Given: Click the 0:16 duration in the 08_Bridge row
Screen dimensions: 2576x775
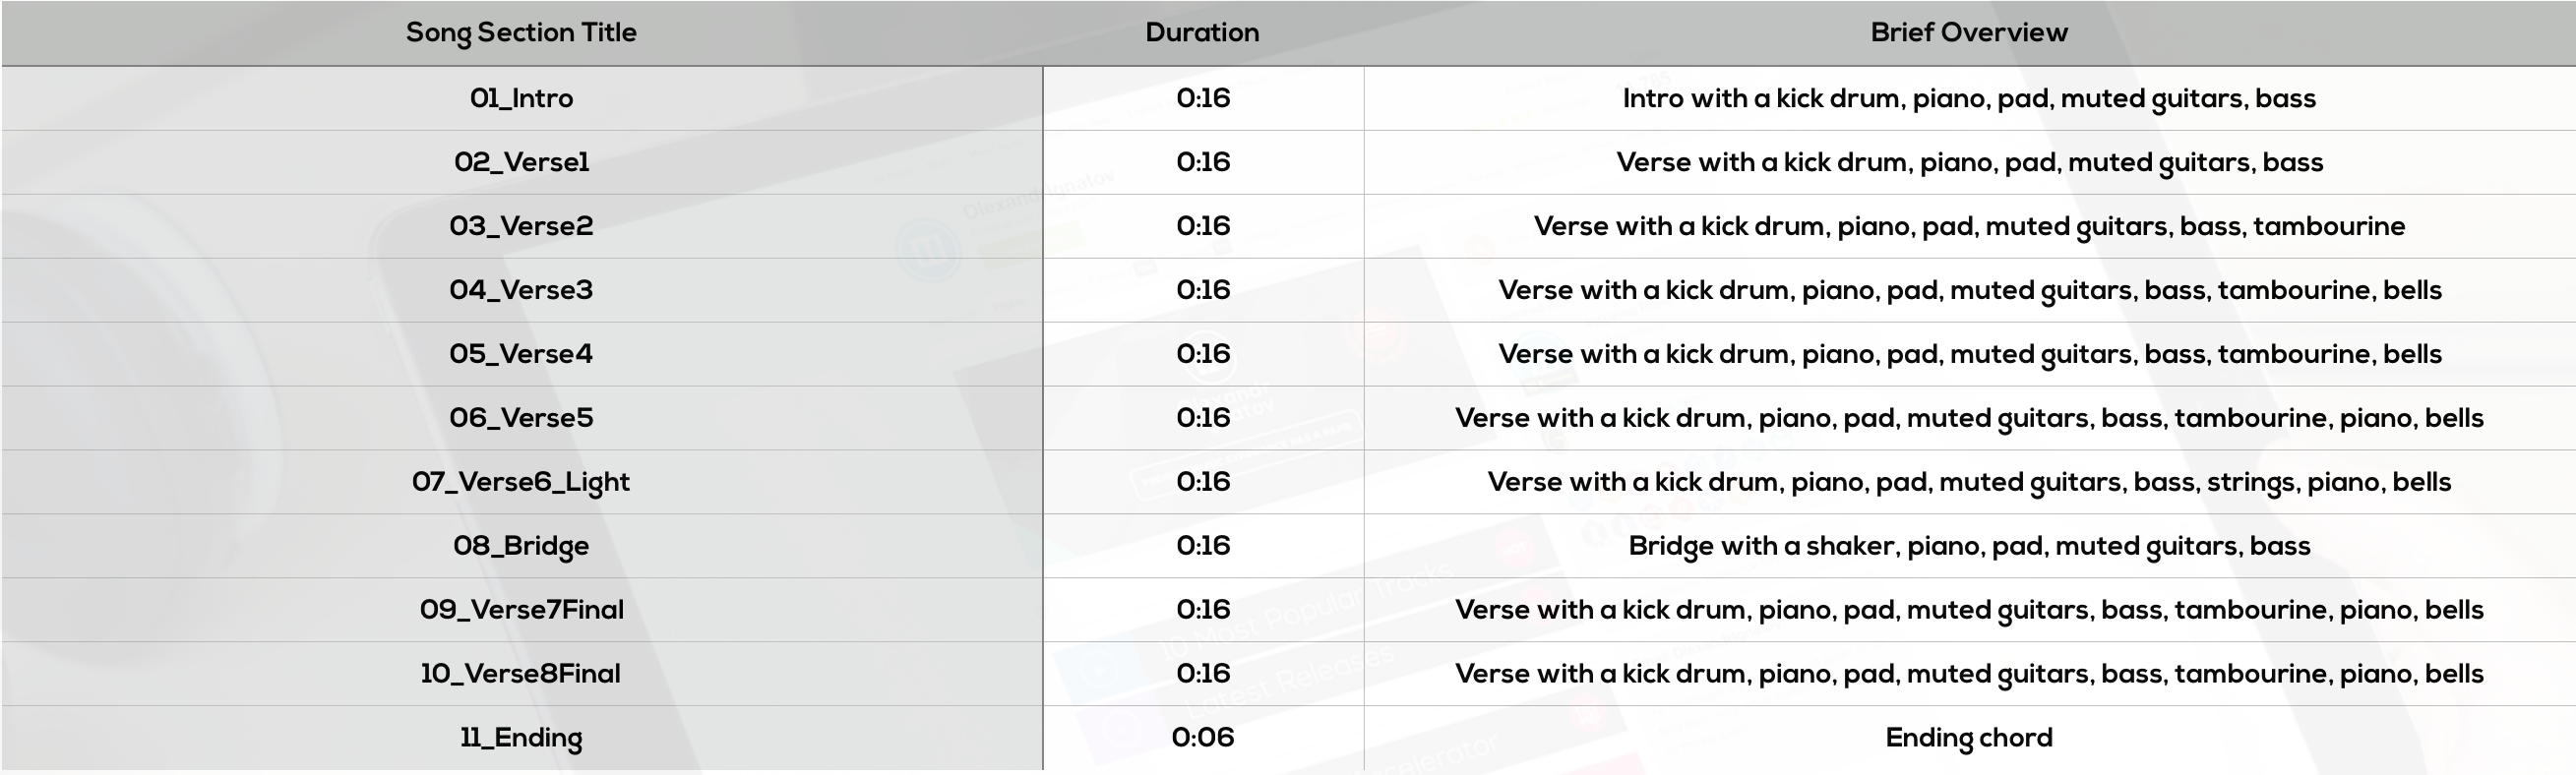Looking at the screenshot, I should point(1202,546).
